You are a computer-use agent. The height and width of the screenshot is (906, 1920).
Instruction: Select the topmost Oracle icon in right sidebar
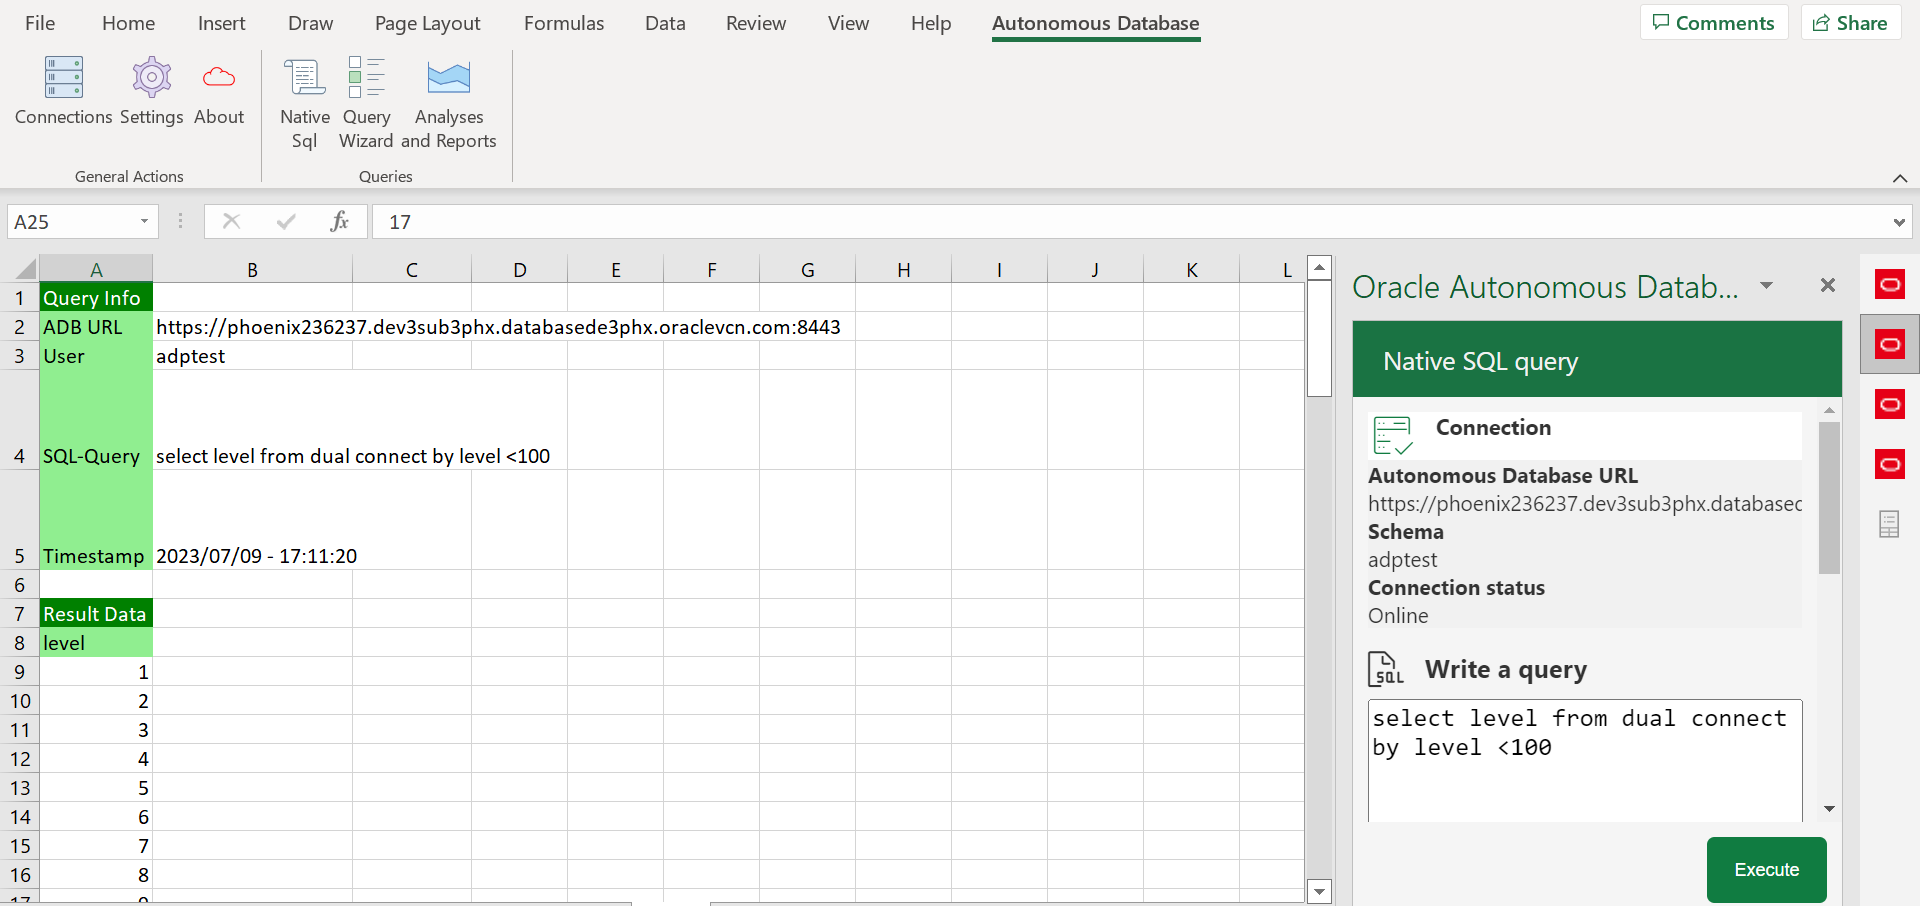1891,284
